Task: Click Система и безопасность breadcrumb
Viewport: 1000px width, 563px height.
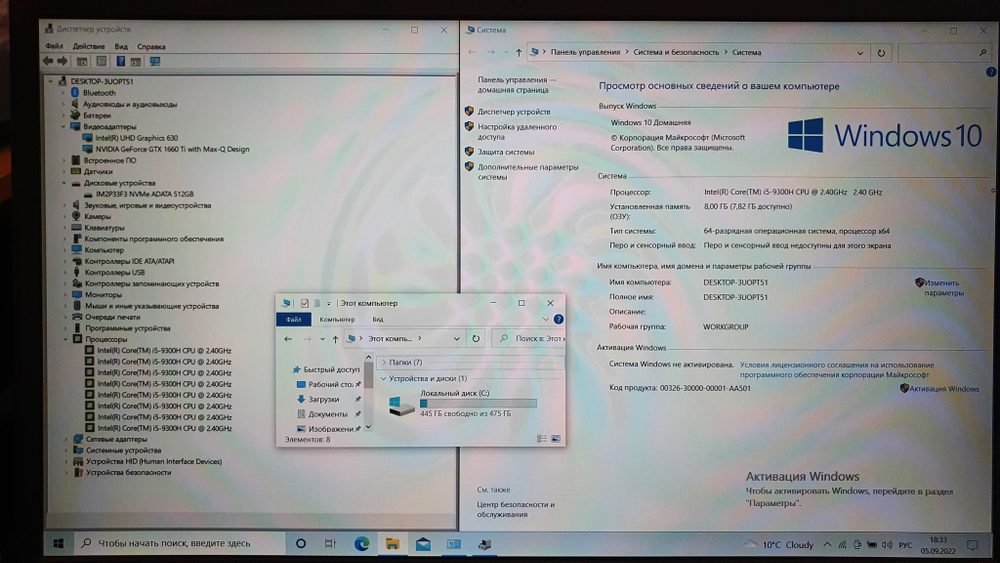Action: (676, 52)
